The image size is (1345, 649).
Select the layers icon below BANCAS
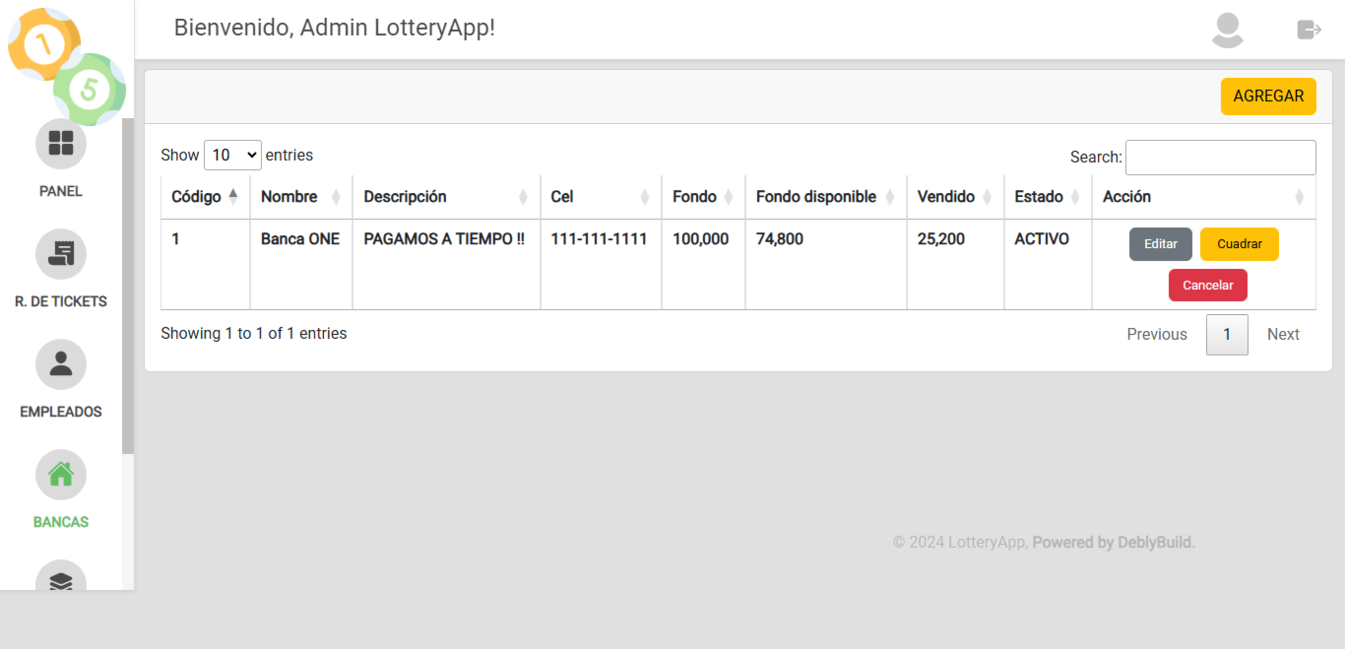(60, 580)
